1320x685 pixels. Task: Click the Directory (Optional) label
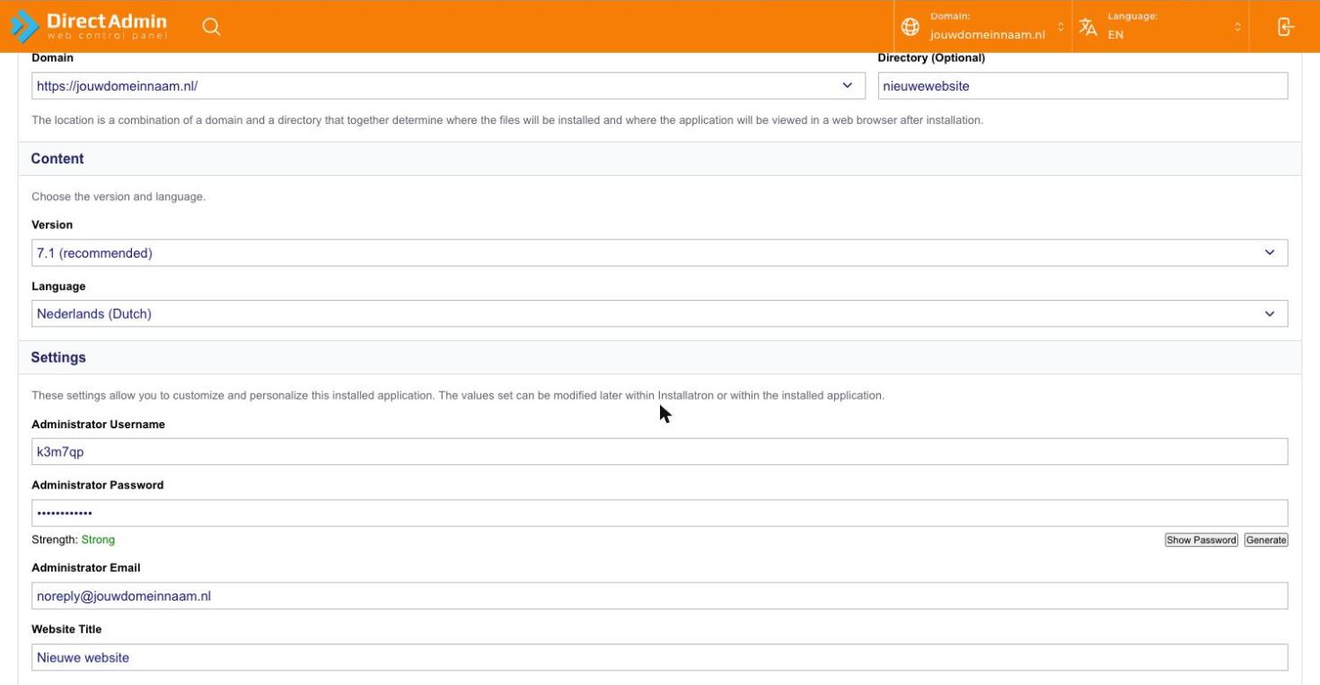(931, 58)
